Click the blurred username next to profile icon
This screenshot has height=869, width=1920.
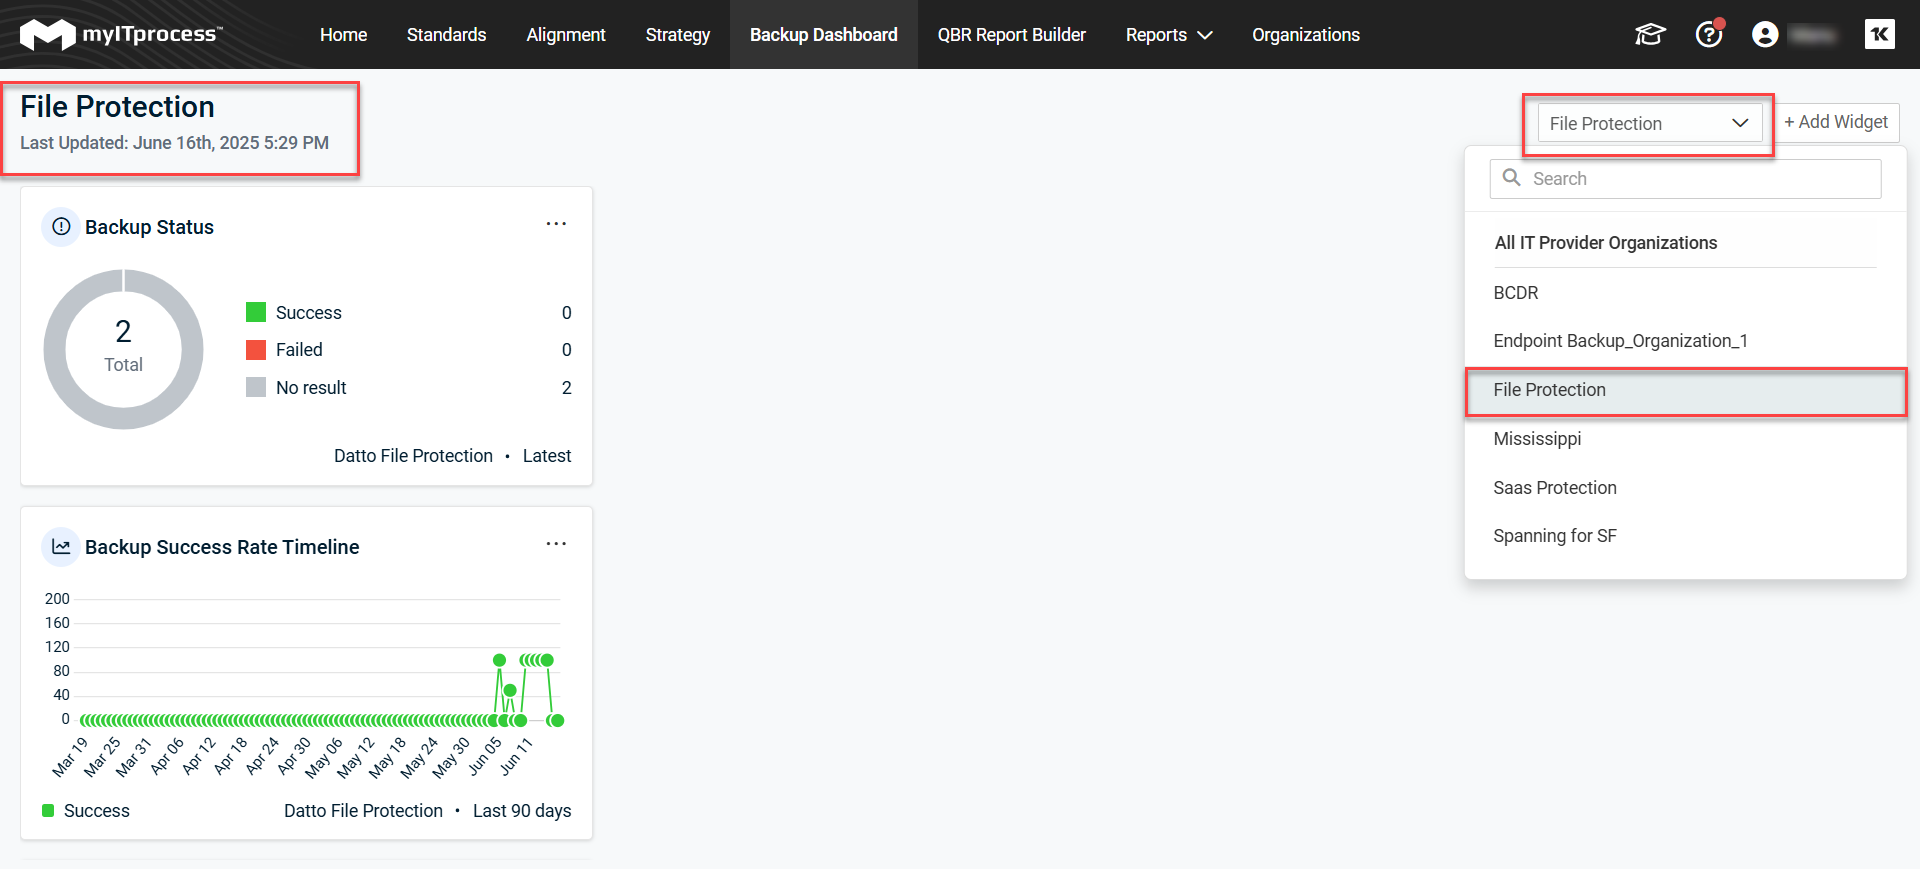[1812, 35]
